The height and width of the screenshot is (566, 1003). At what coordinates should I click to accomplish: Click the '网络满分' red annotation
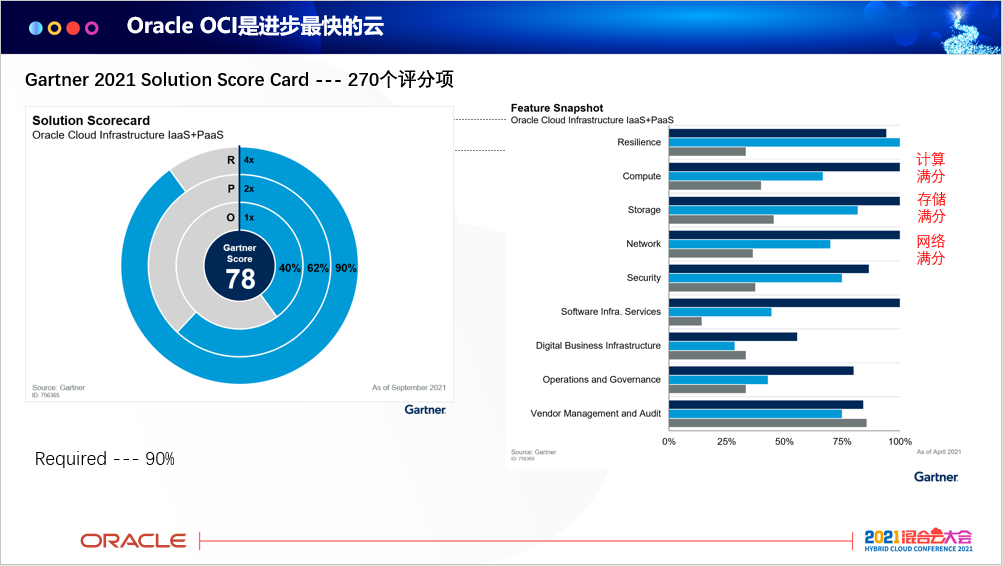pos(930,249)
